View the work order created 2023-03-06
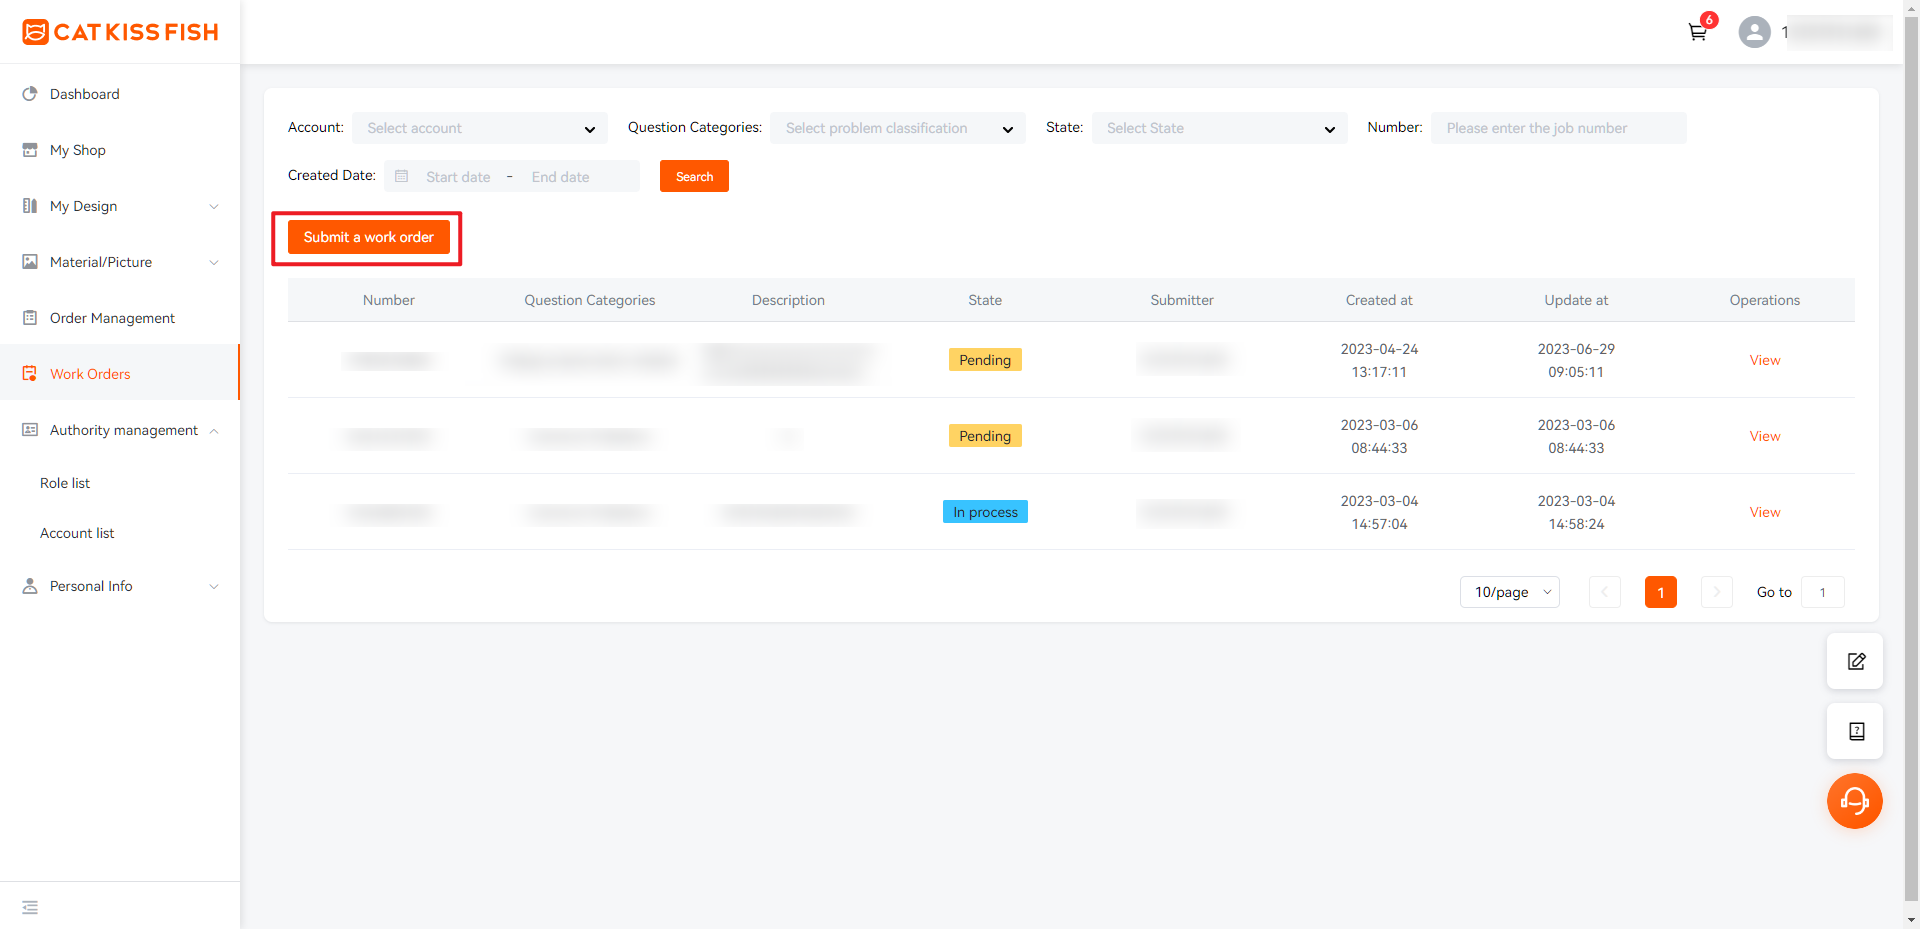This screenshot has height=929, width=1920. coord(1764,436)
